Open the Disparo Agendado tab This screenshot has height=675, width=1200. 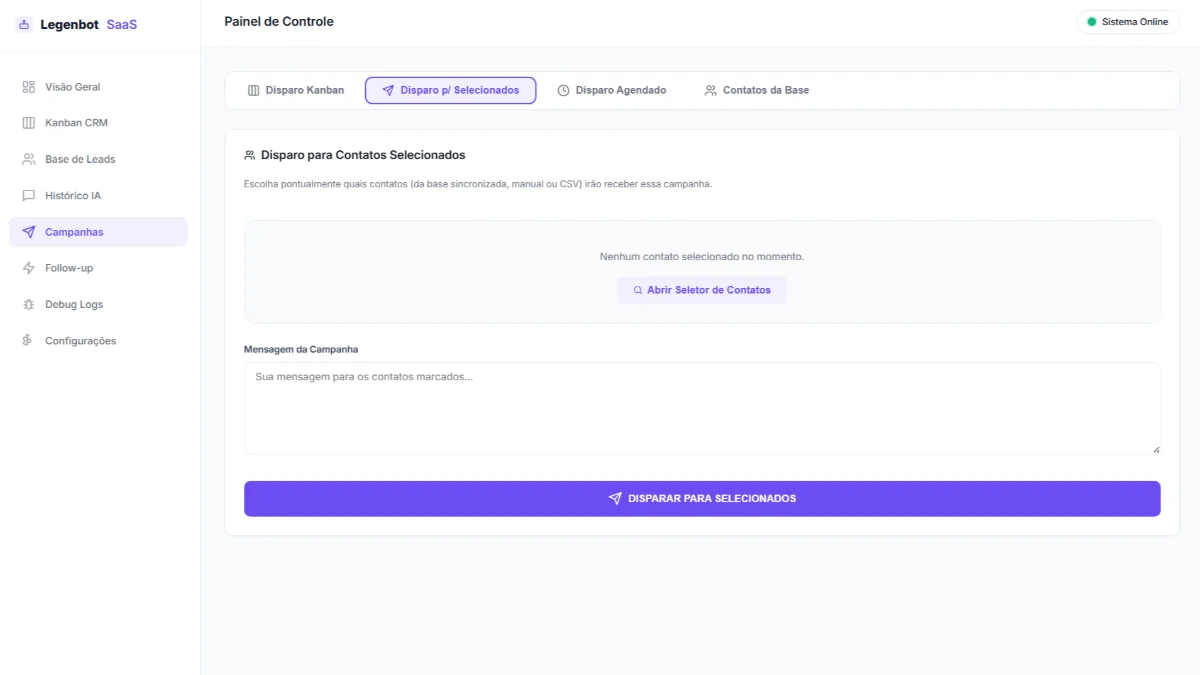point(613,90)
